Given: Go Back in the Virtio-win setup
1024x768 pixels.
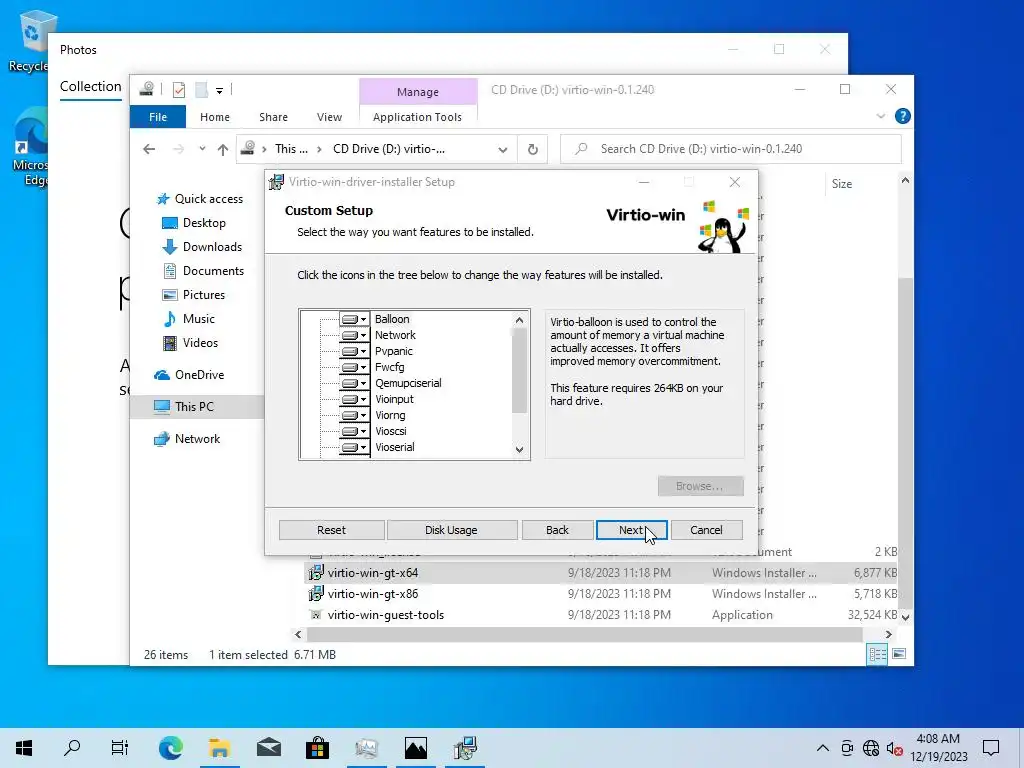Looking at the screenshot, I should point(557,530).
